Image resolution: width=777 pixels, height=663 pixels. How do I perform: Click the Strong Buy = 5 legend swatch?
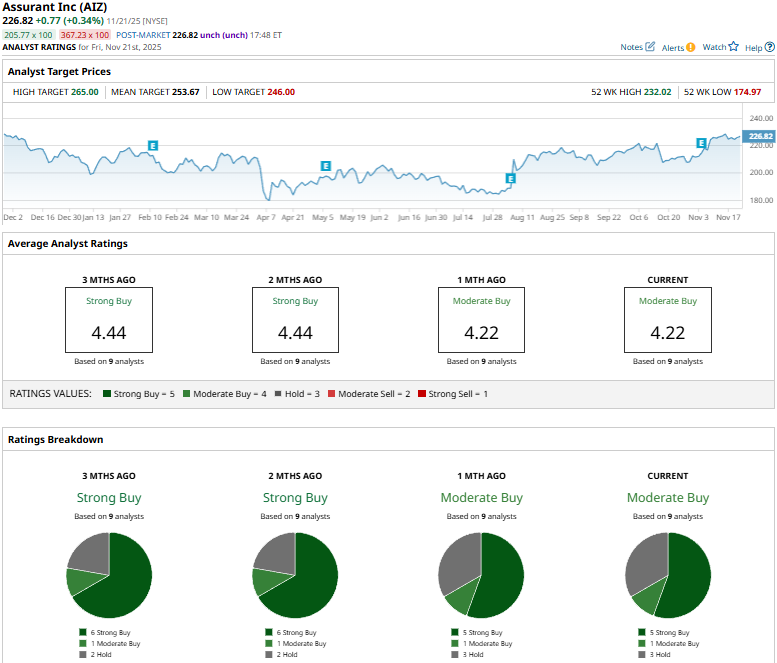[107, 394]
